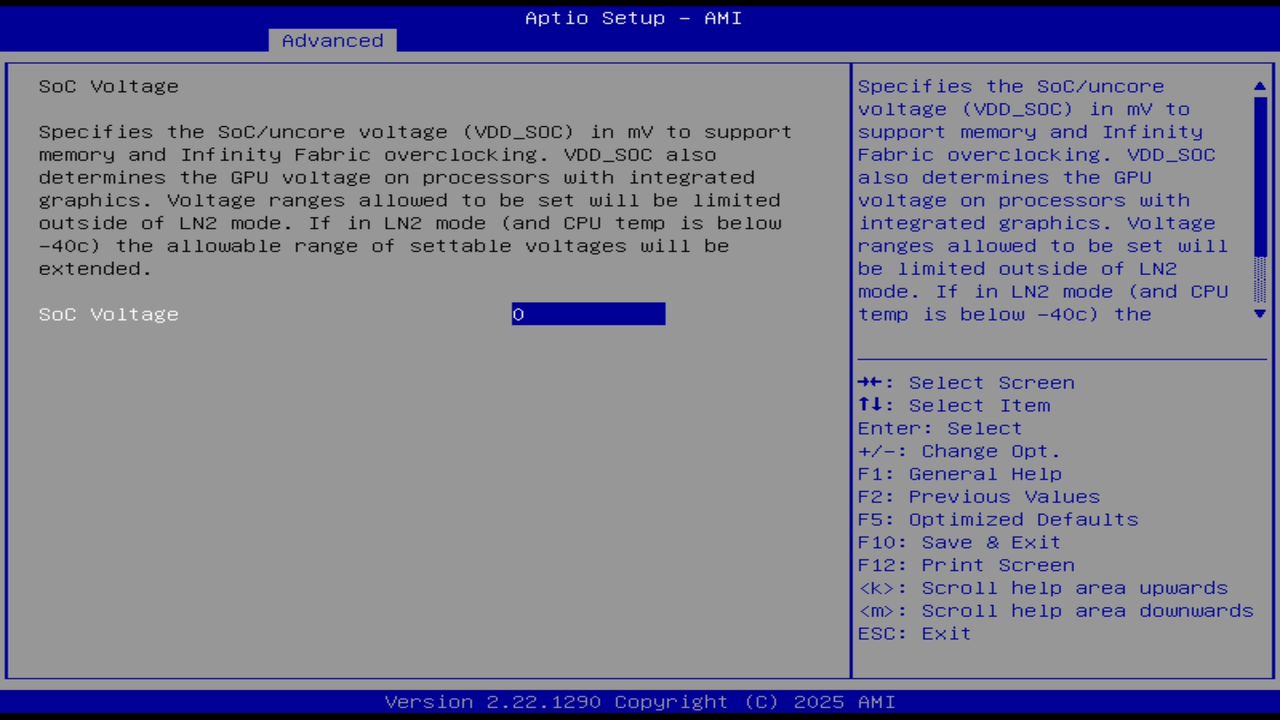Screen dimensions: 1280x720
Task: Click the Aptio Setup title bar
Action: tap(632, 17)
